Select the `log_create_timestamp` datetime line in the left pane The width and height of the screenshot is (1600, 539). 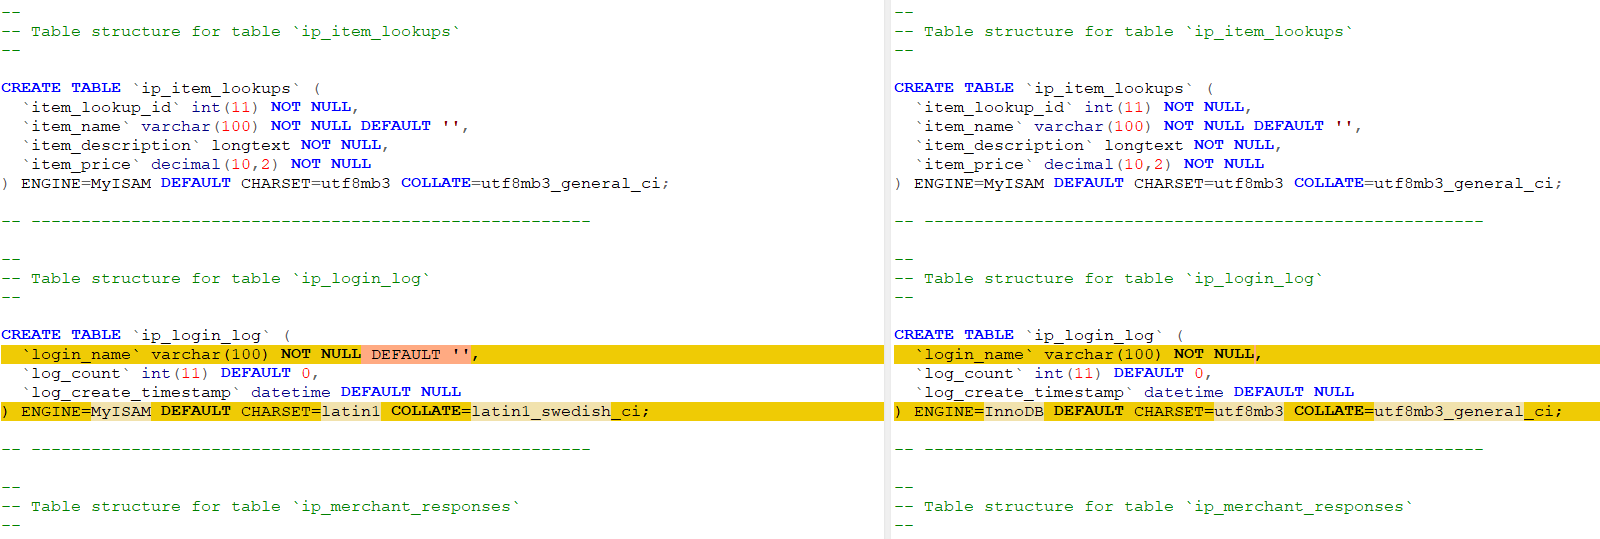click(241, 392)
